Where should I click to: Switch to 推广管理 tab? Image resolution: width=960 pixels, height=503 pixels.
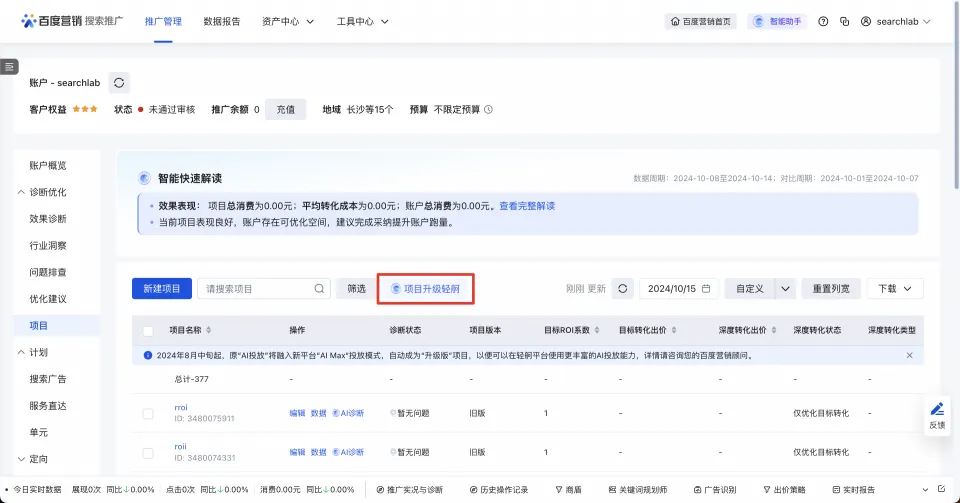(163, 21)
